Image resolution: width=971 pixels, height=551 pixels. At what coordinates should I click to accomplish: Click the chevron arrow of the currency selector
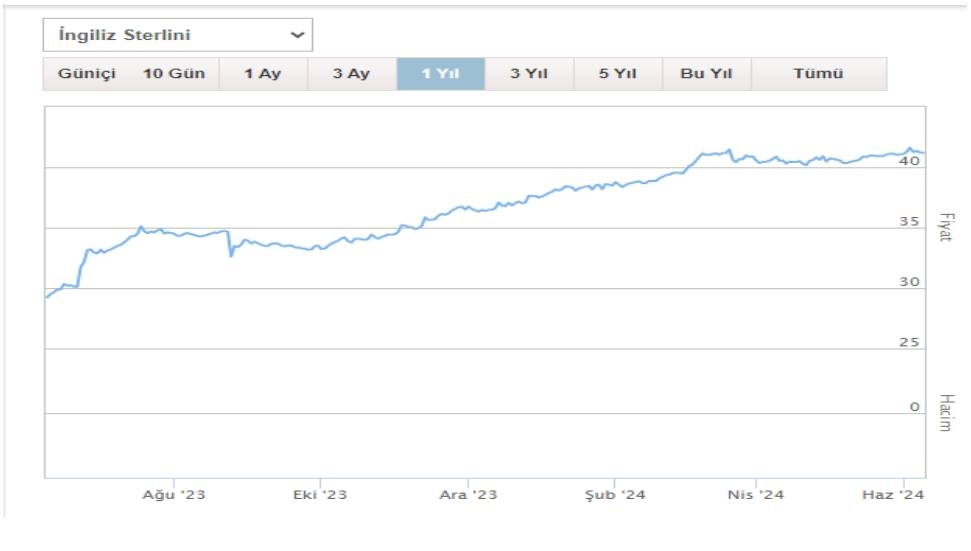297,35
